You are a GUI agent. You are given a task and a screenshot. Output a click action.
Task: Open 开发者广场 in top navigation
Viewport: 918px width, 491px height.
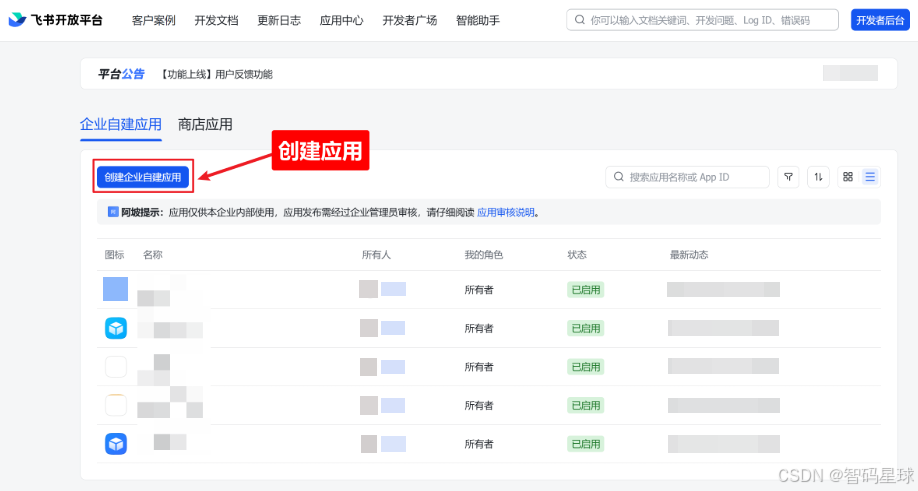tap(409, 20)
